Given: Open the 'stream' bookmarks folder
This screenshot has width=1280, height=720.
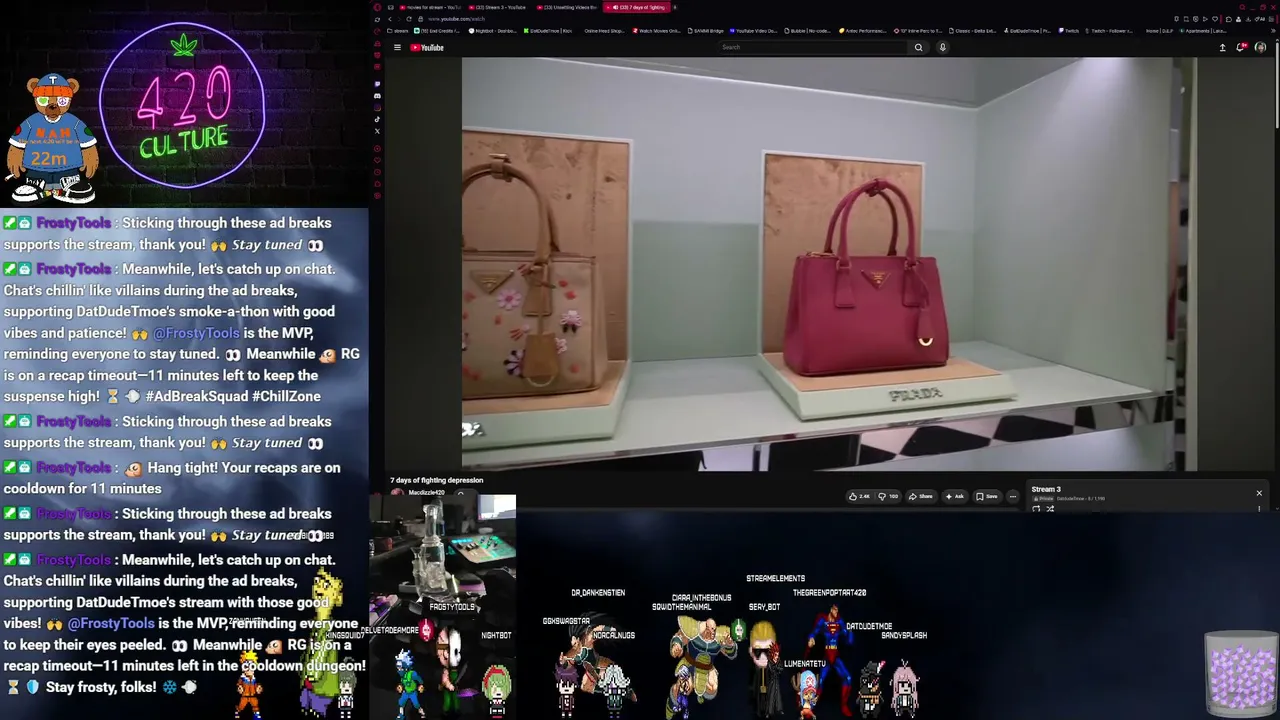Looking at the screenshot, I should pos(399,31).
